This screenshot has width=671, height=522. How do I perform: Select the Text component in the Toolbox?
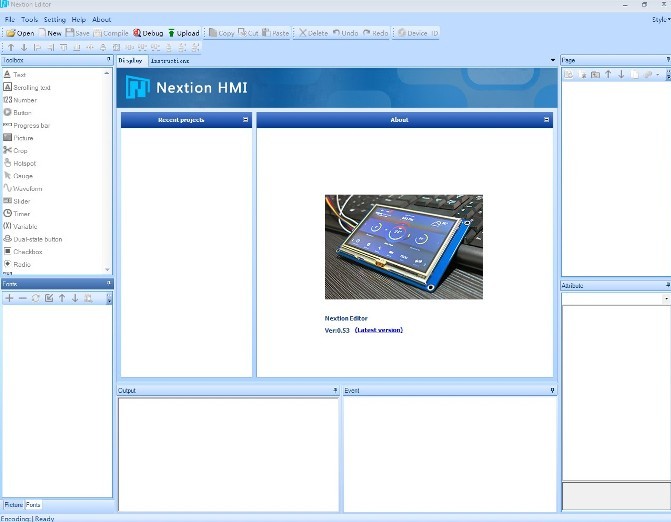tap(15, 74)
